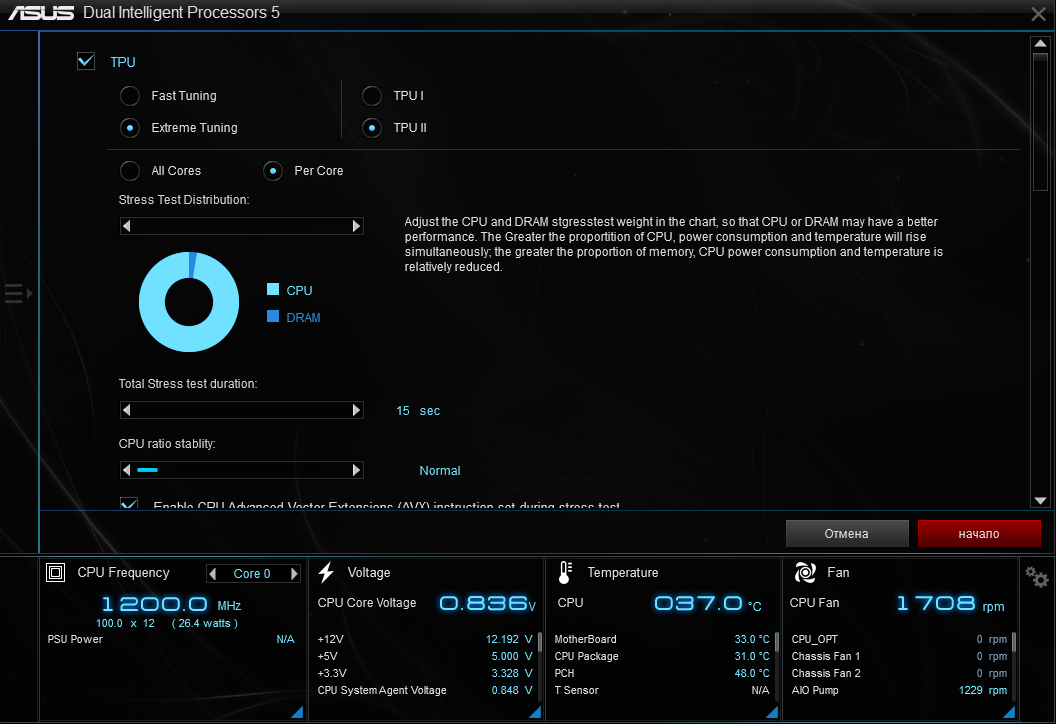Click the Voltage panel scrollbar

[540, 643]
